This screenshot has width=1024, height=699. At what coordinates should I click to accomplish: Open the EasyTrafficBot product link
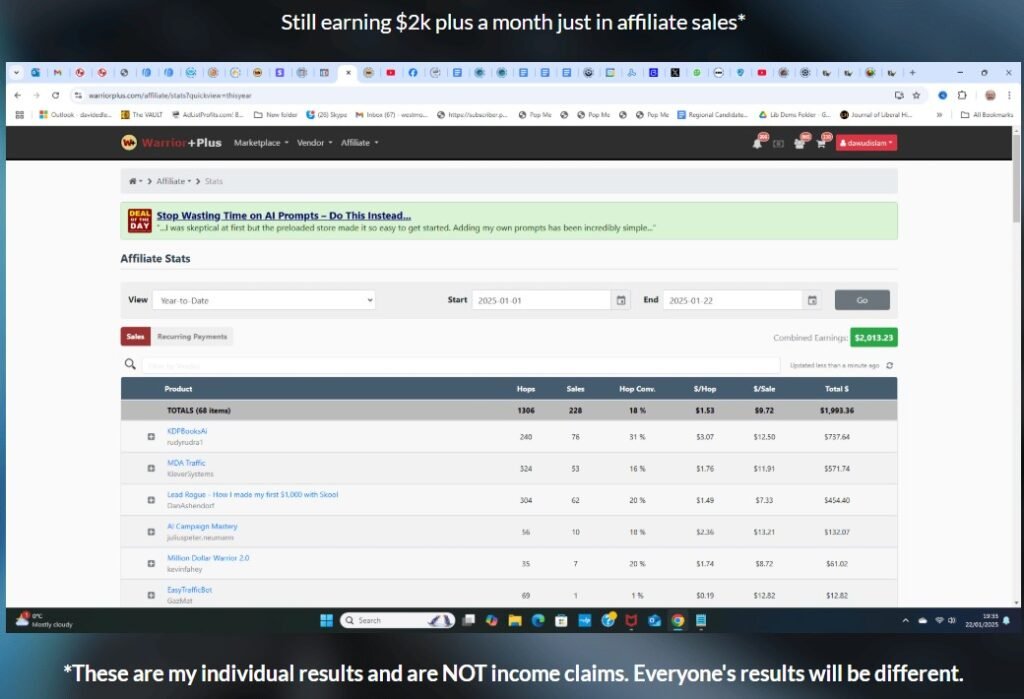point(189,589)
